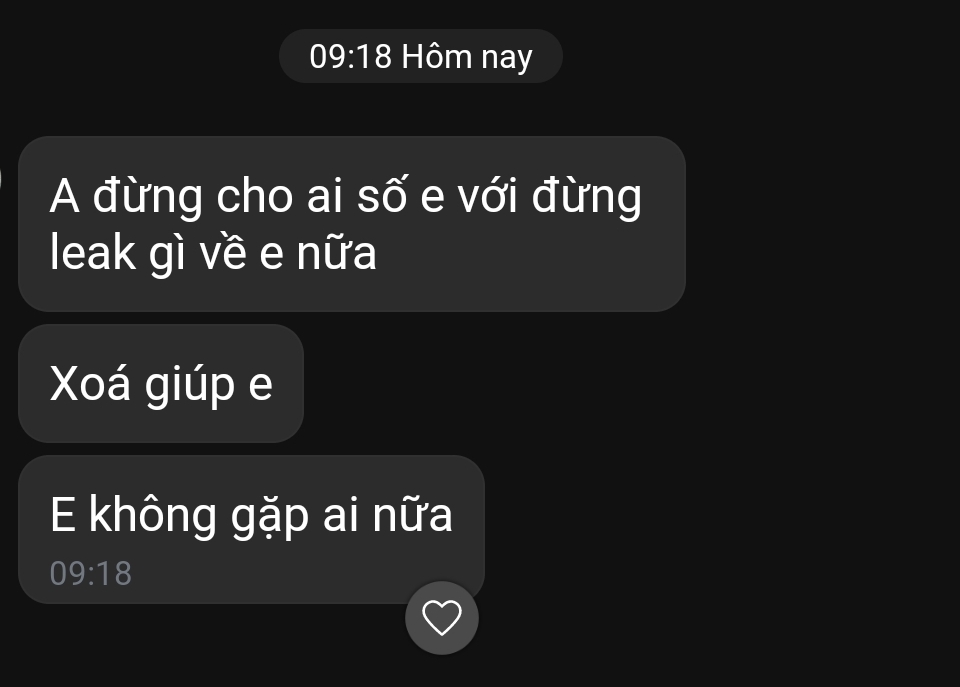Screen dimensions: 960x687
Task: Click "nữa" at end of first message
Action: [336, 253]
